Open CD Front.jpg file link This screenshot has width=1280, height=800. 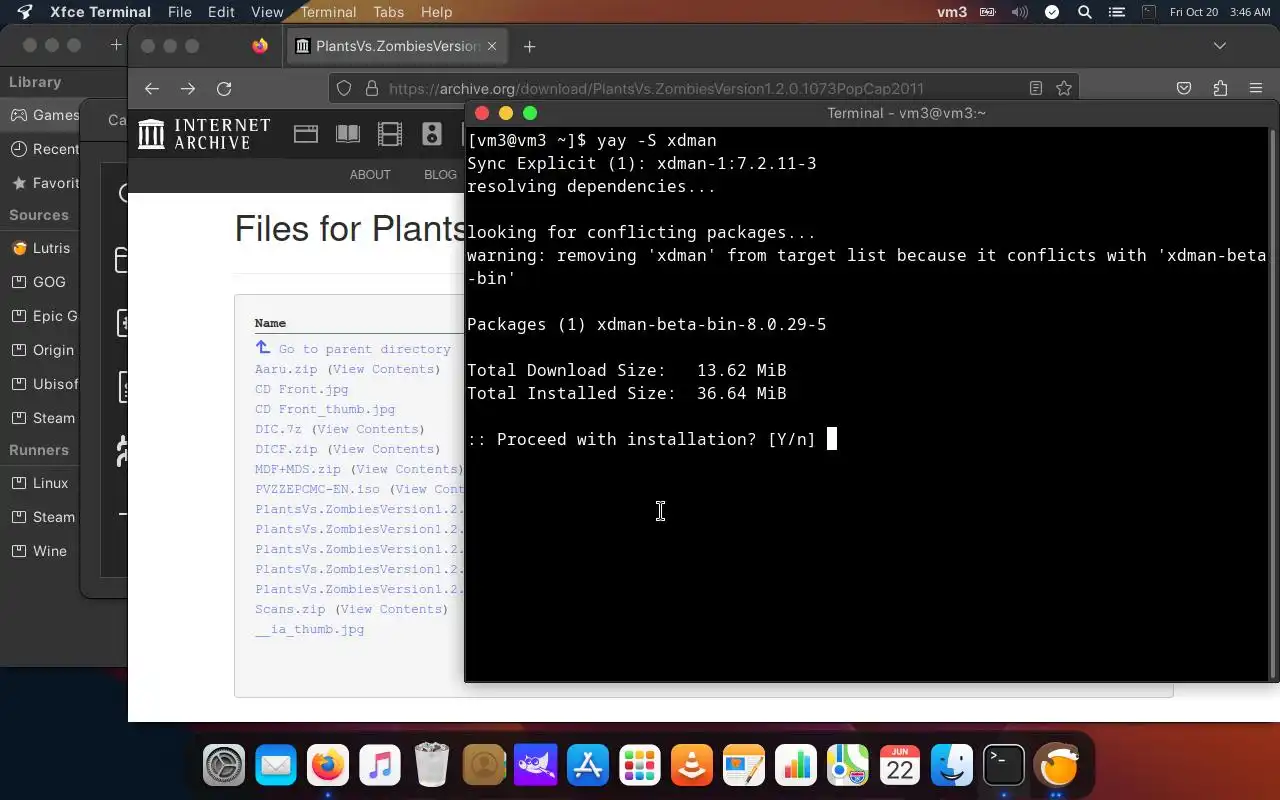(x=302, y=389)
